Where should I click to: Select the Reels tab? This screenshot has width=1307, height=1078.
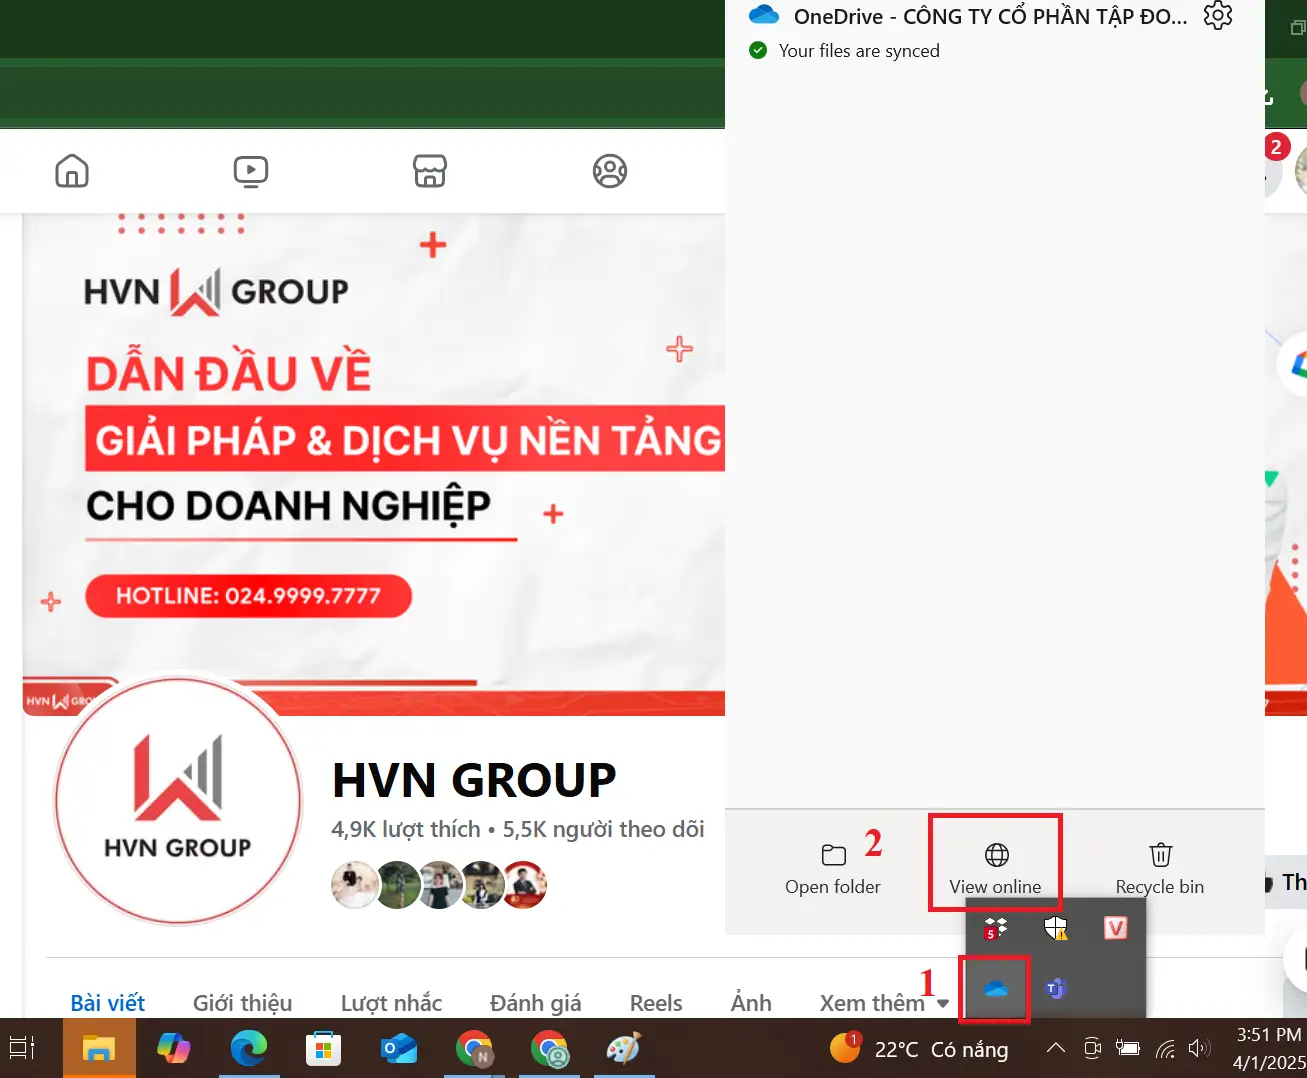coord(656,1003)
